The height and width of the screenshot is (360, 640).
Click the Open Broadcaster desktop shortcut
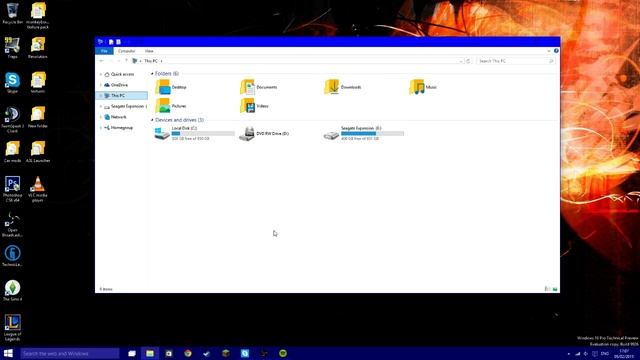12,224
